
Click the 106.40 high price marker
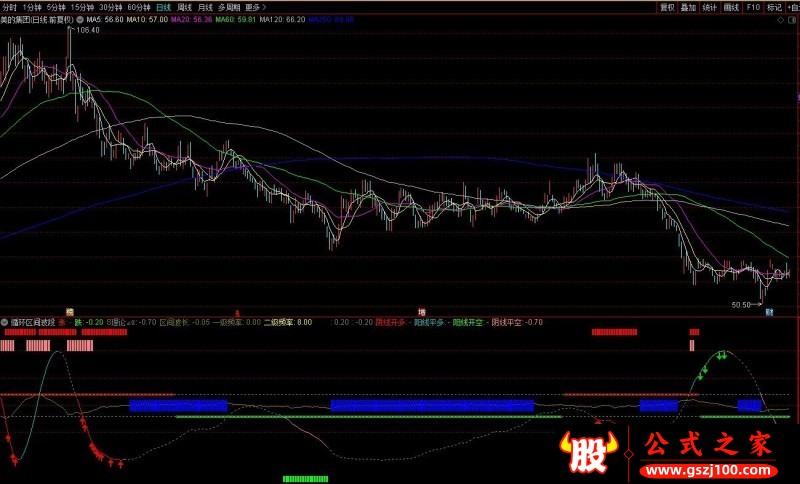87,30
